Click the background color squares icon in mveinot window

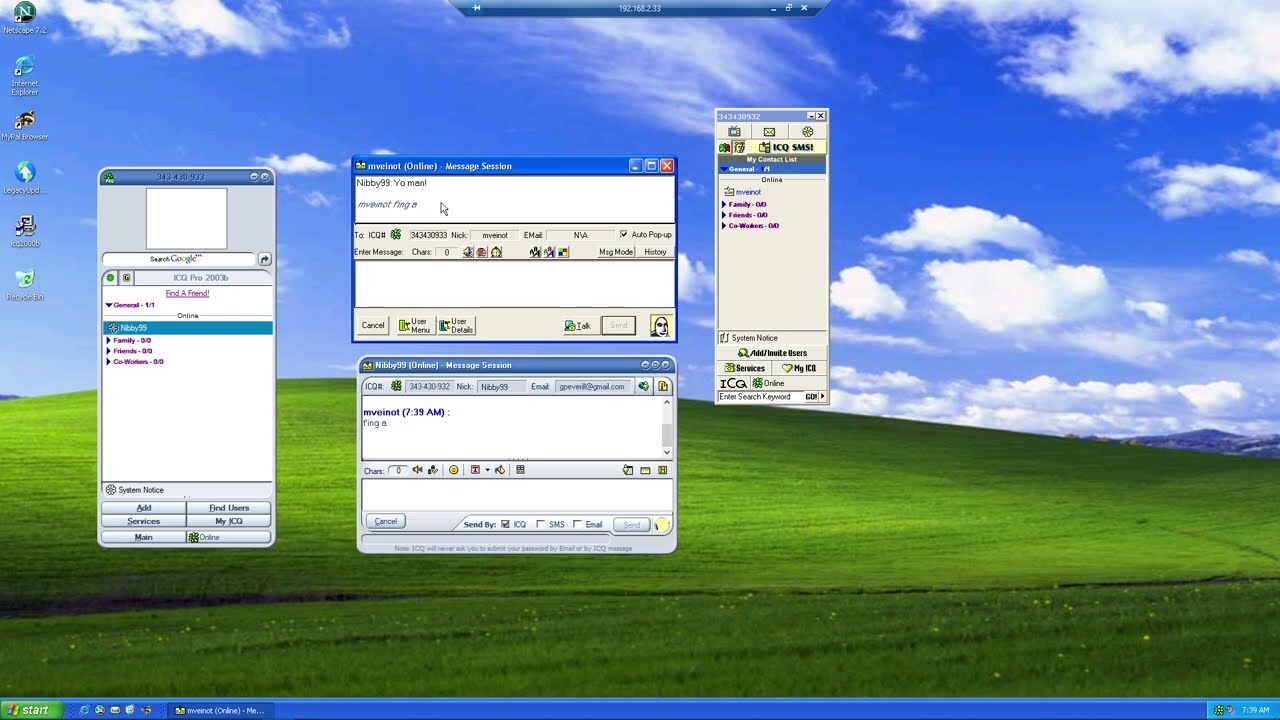[563, 252]
